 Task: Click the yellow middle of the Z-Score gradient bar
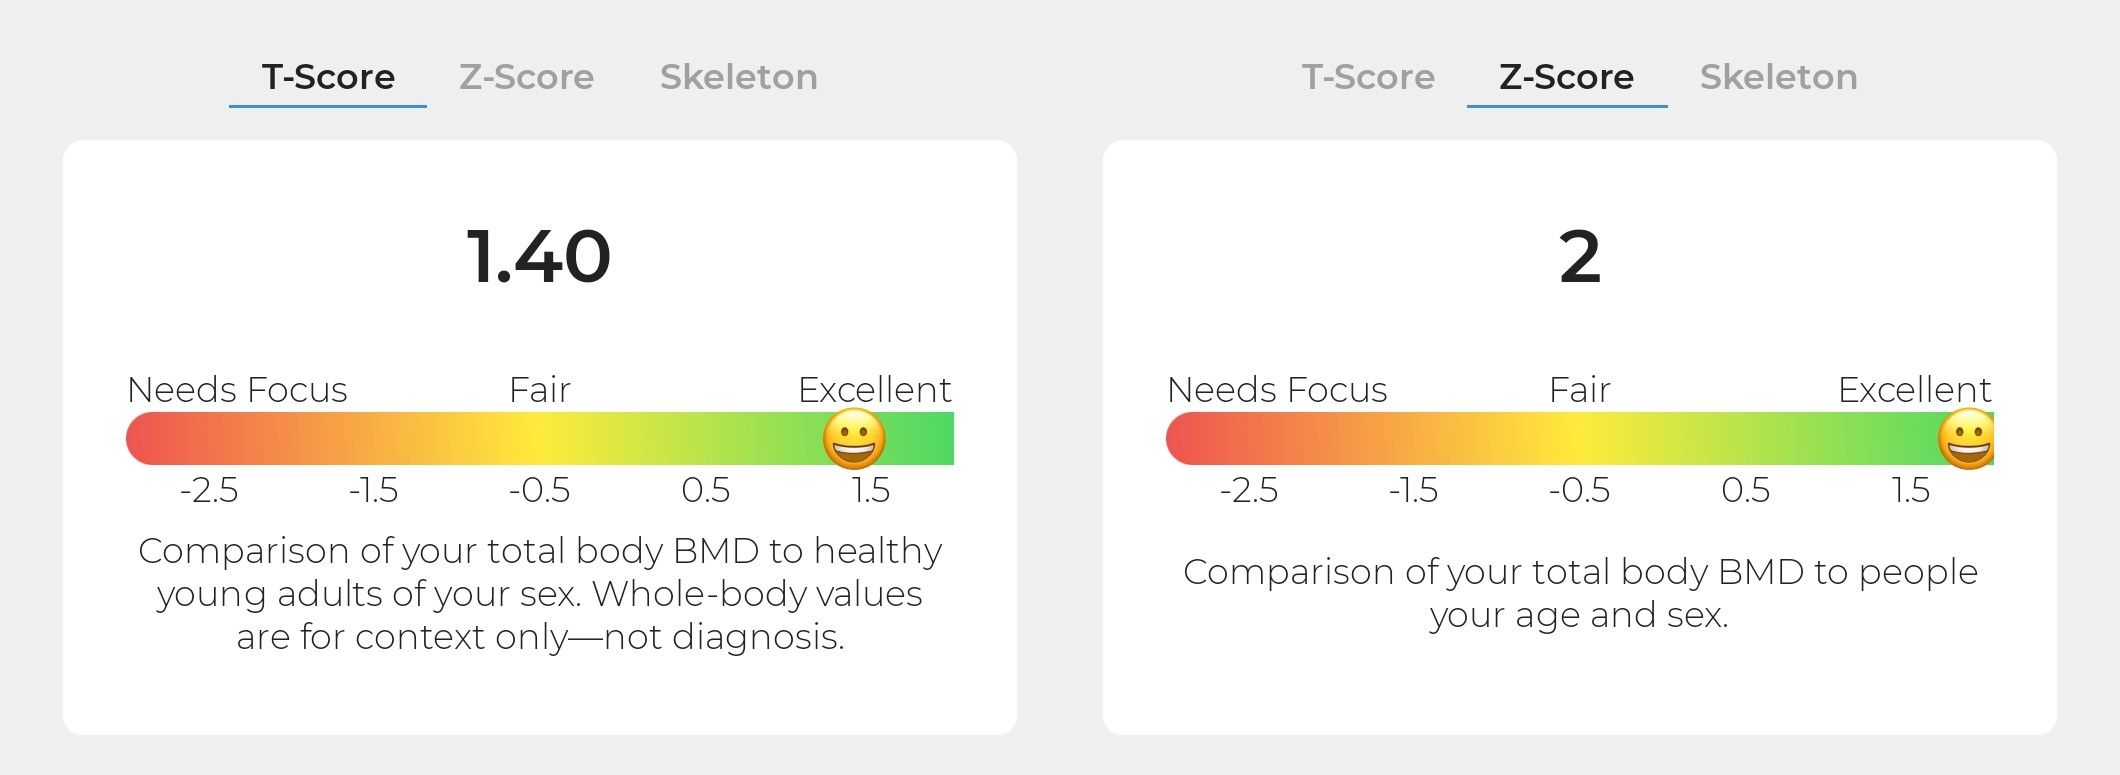tap(1580, 439)
